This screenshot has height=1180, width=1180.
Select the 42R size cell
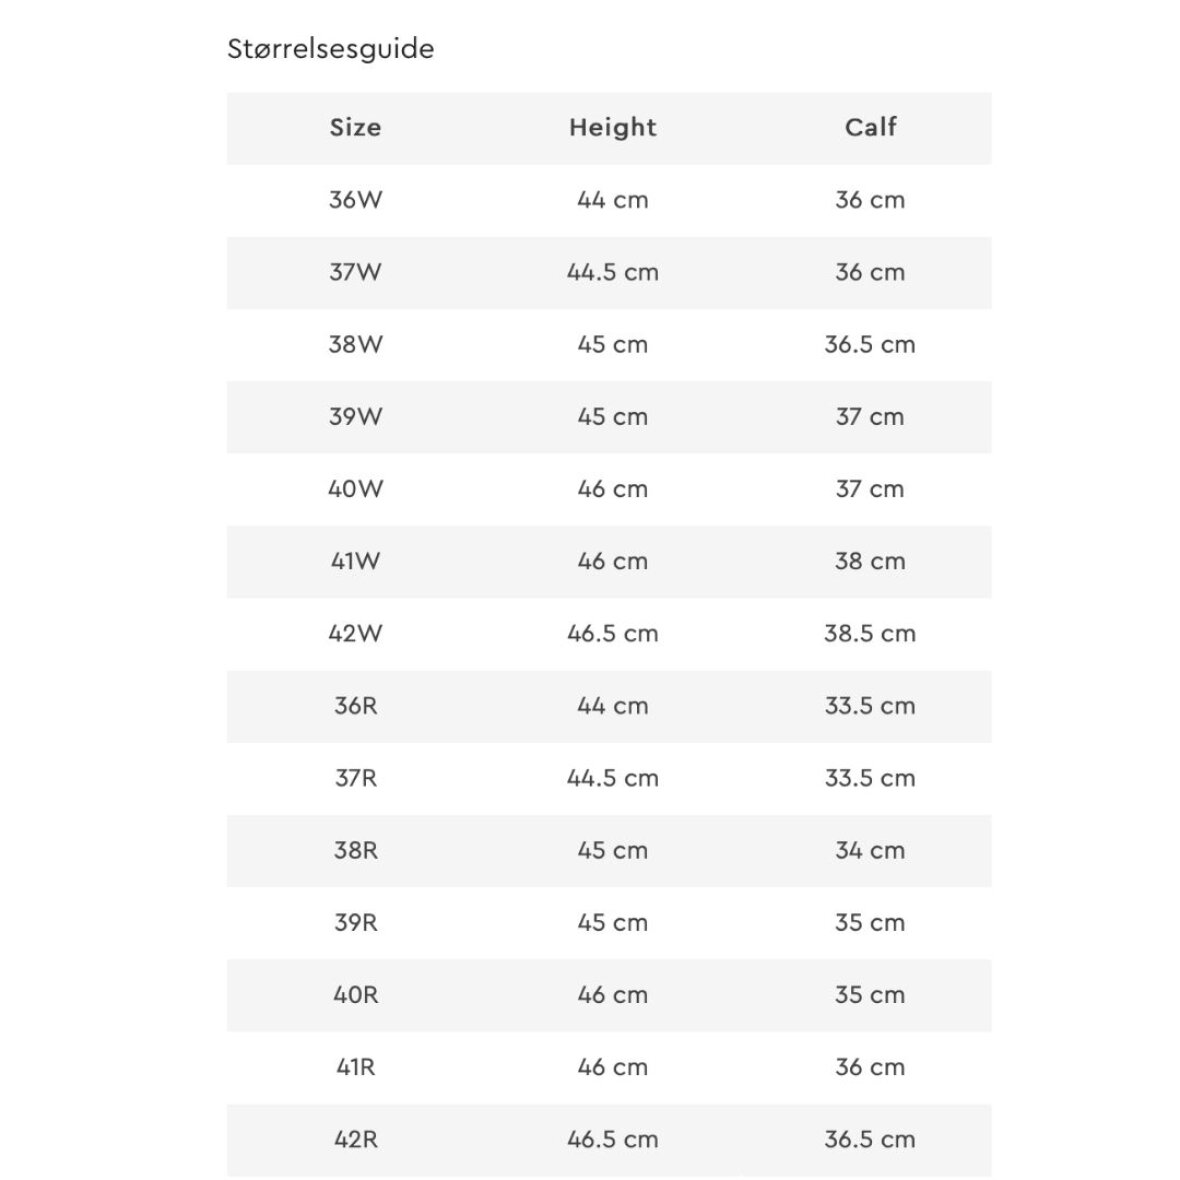tap(355, 1139)
